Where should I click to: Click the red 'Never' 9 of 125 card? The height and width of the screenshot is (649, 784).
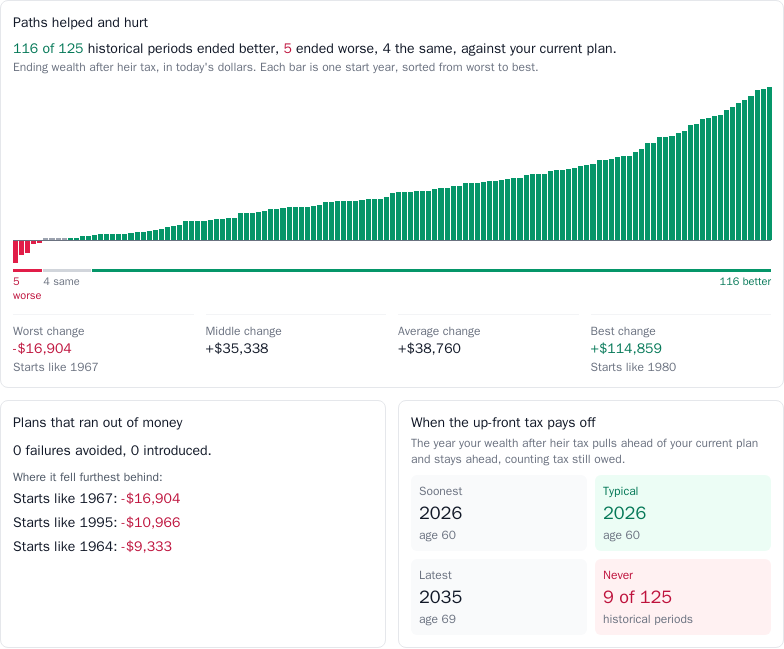point(683,597)
